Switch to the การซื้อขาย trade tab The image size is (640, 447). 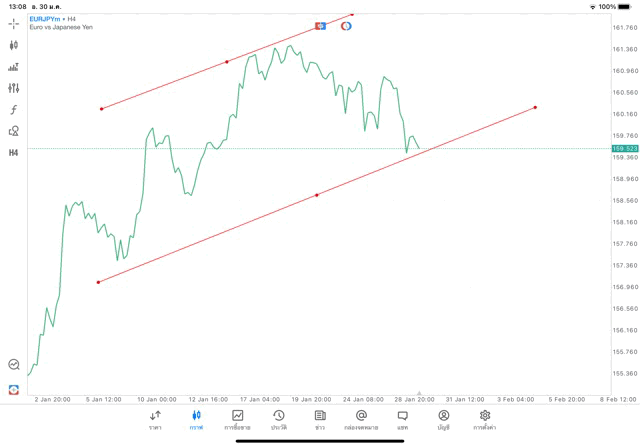click(237, 419)
